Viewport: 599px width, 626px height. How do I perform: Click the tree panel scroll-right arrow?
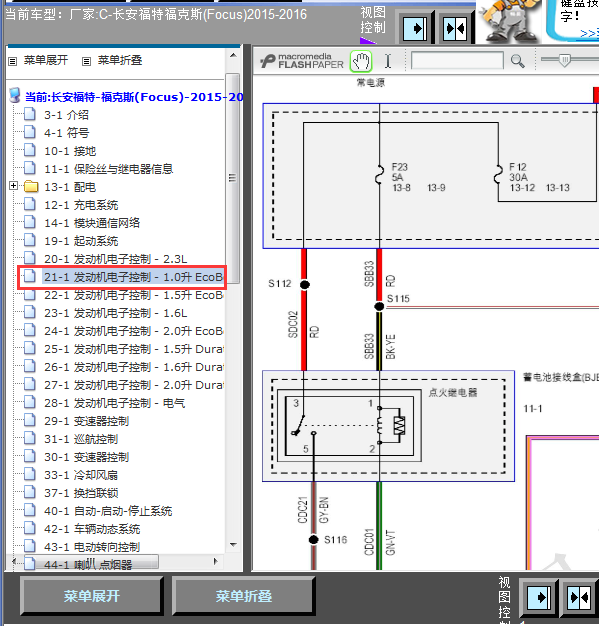pyautogui.click(x=216, y=561)
